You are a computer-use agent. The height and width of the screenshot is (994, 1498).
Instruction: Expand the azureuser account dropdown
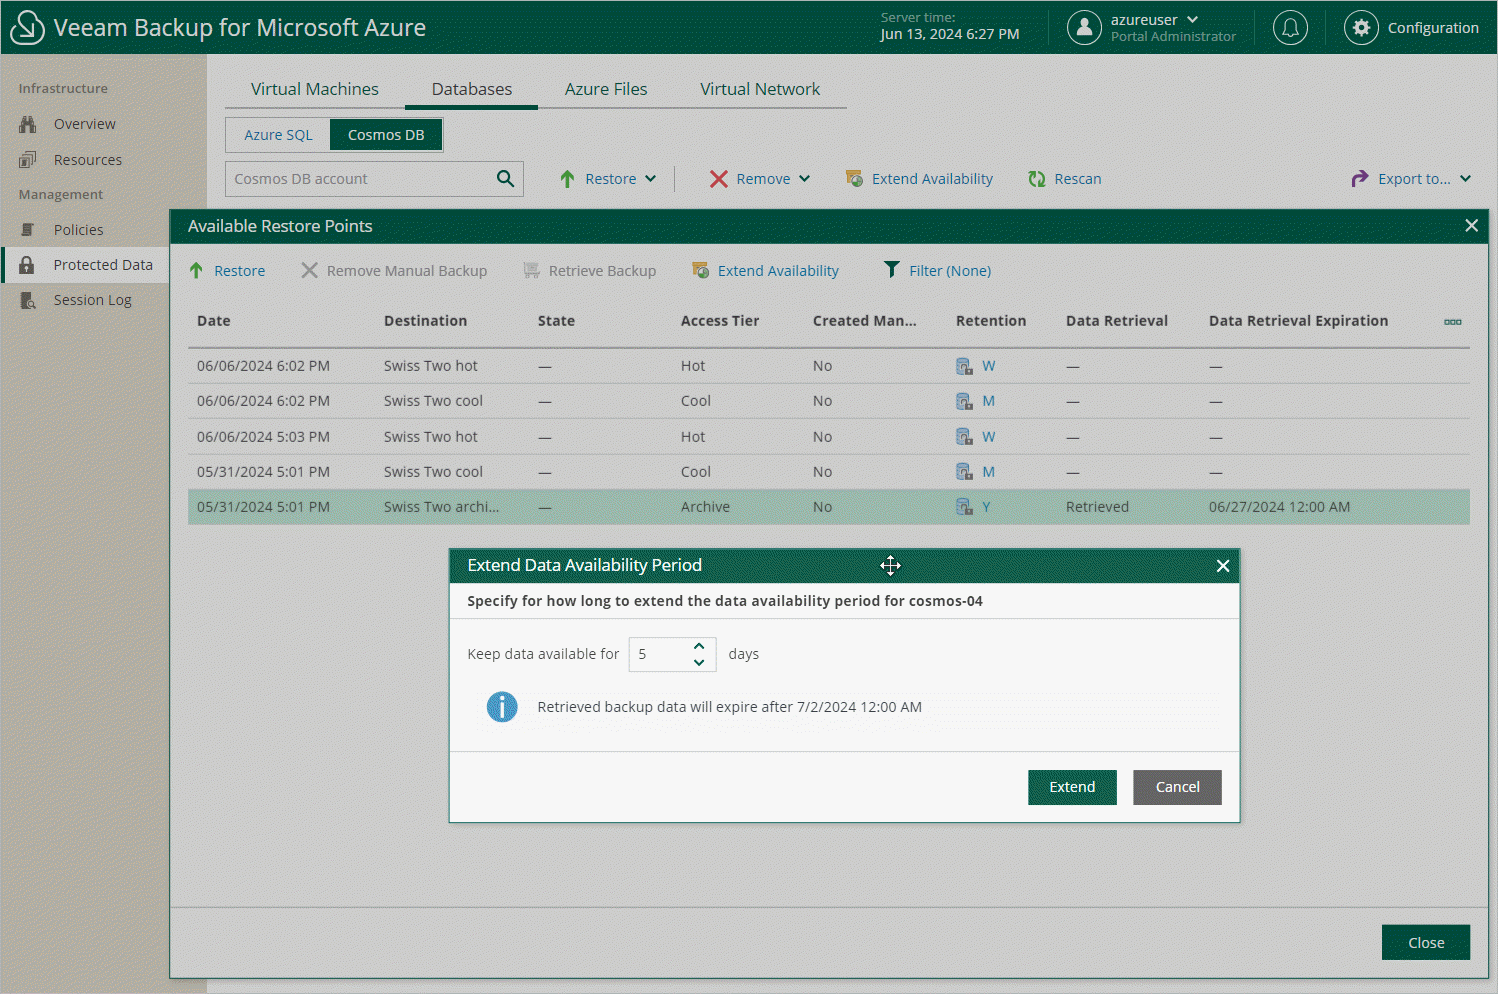1192,20
